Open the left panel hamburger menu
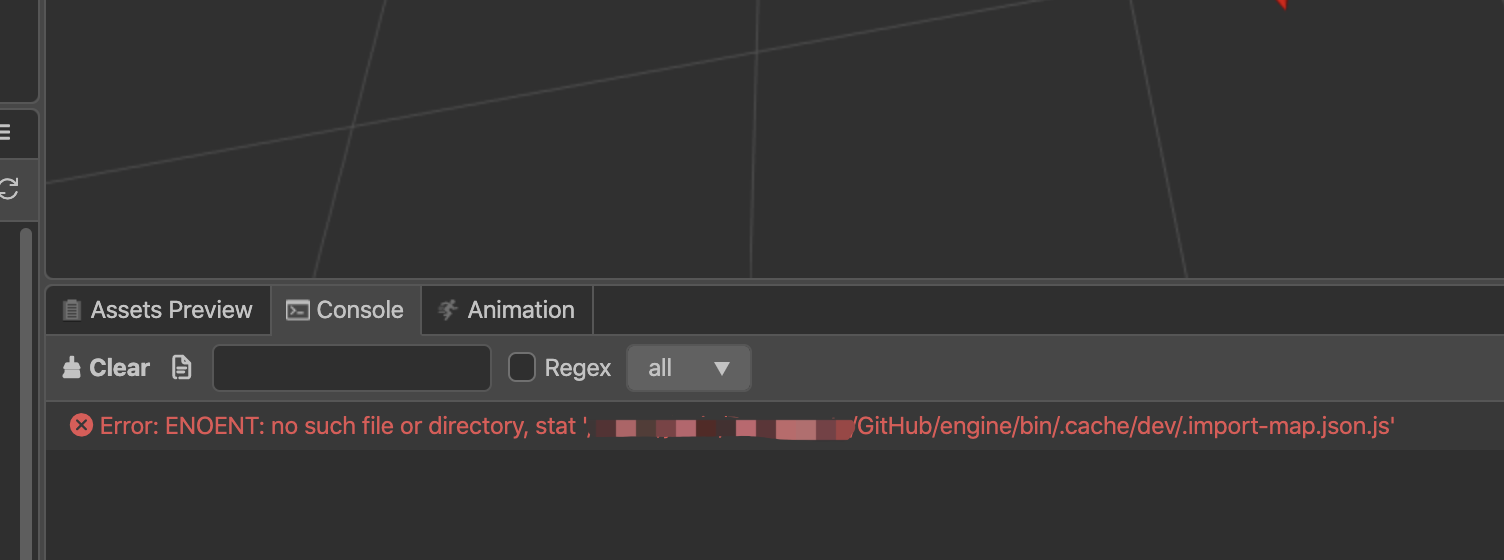The height and width of the screenshot is (560, 1504). pos(5,132)
